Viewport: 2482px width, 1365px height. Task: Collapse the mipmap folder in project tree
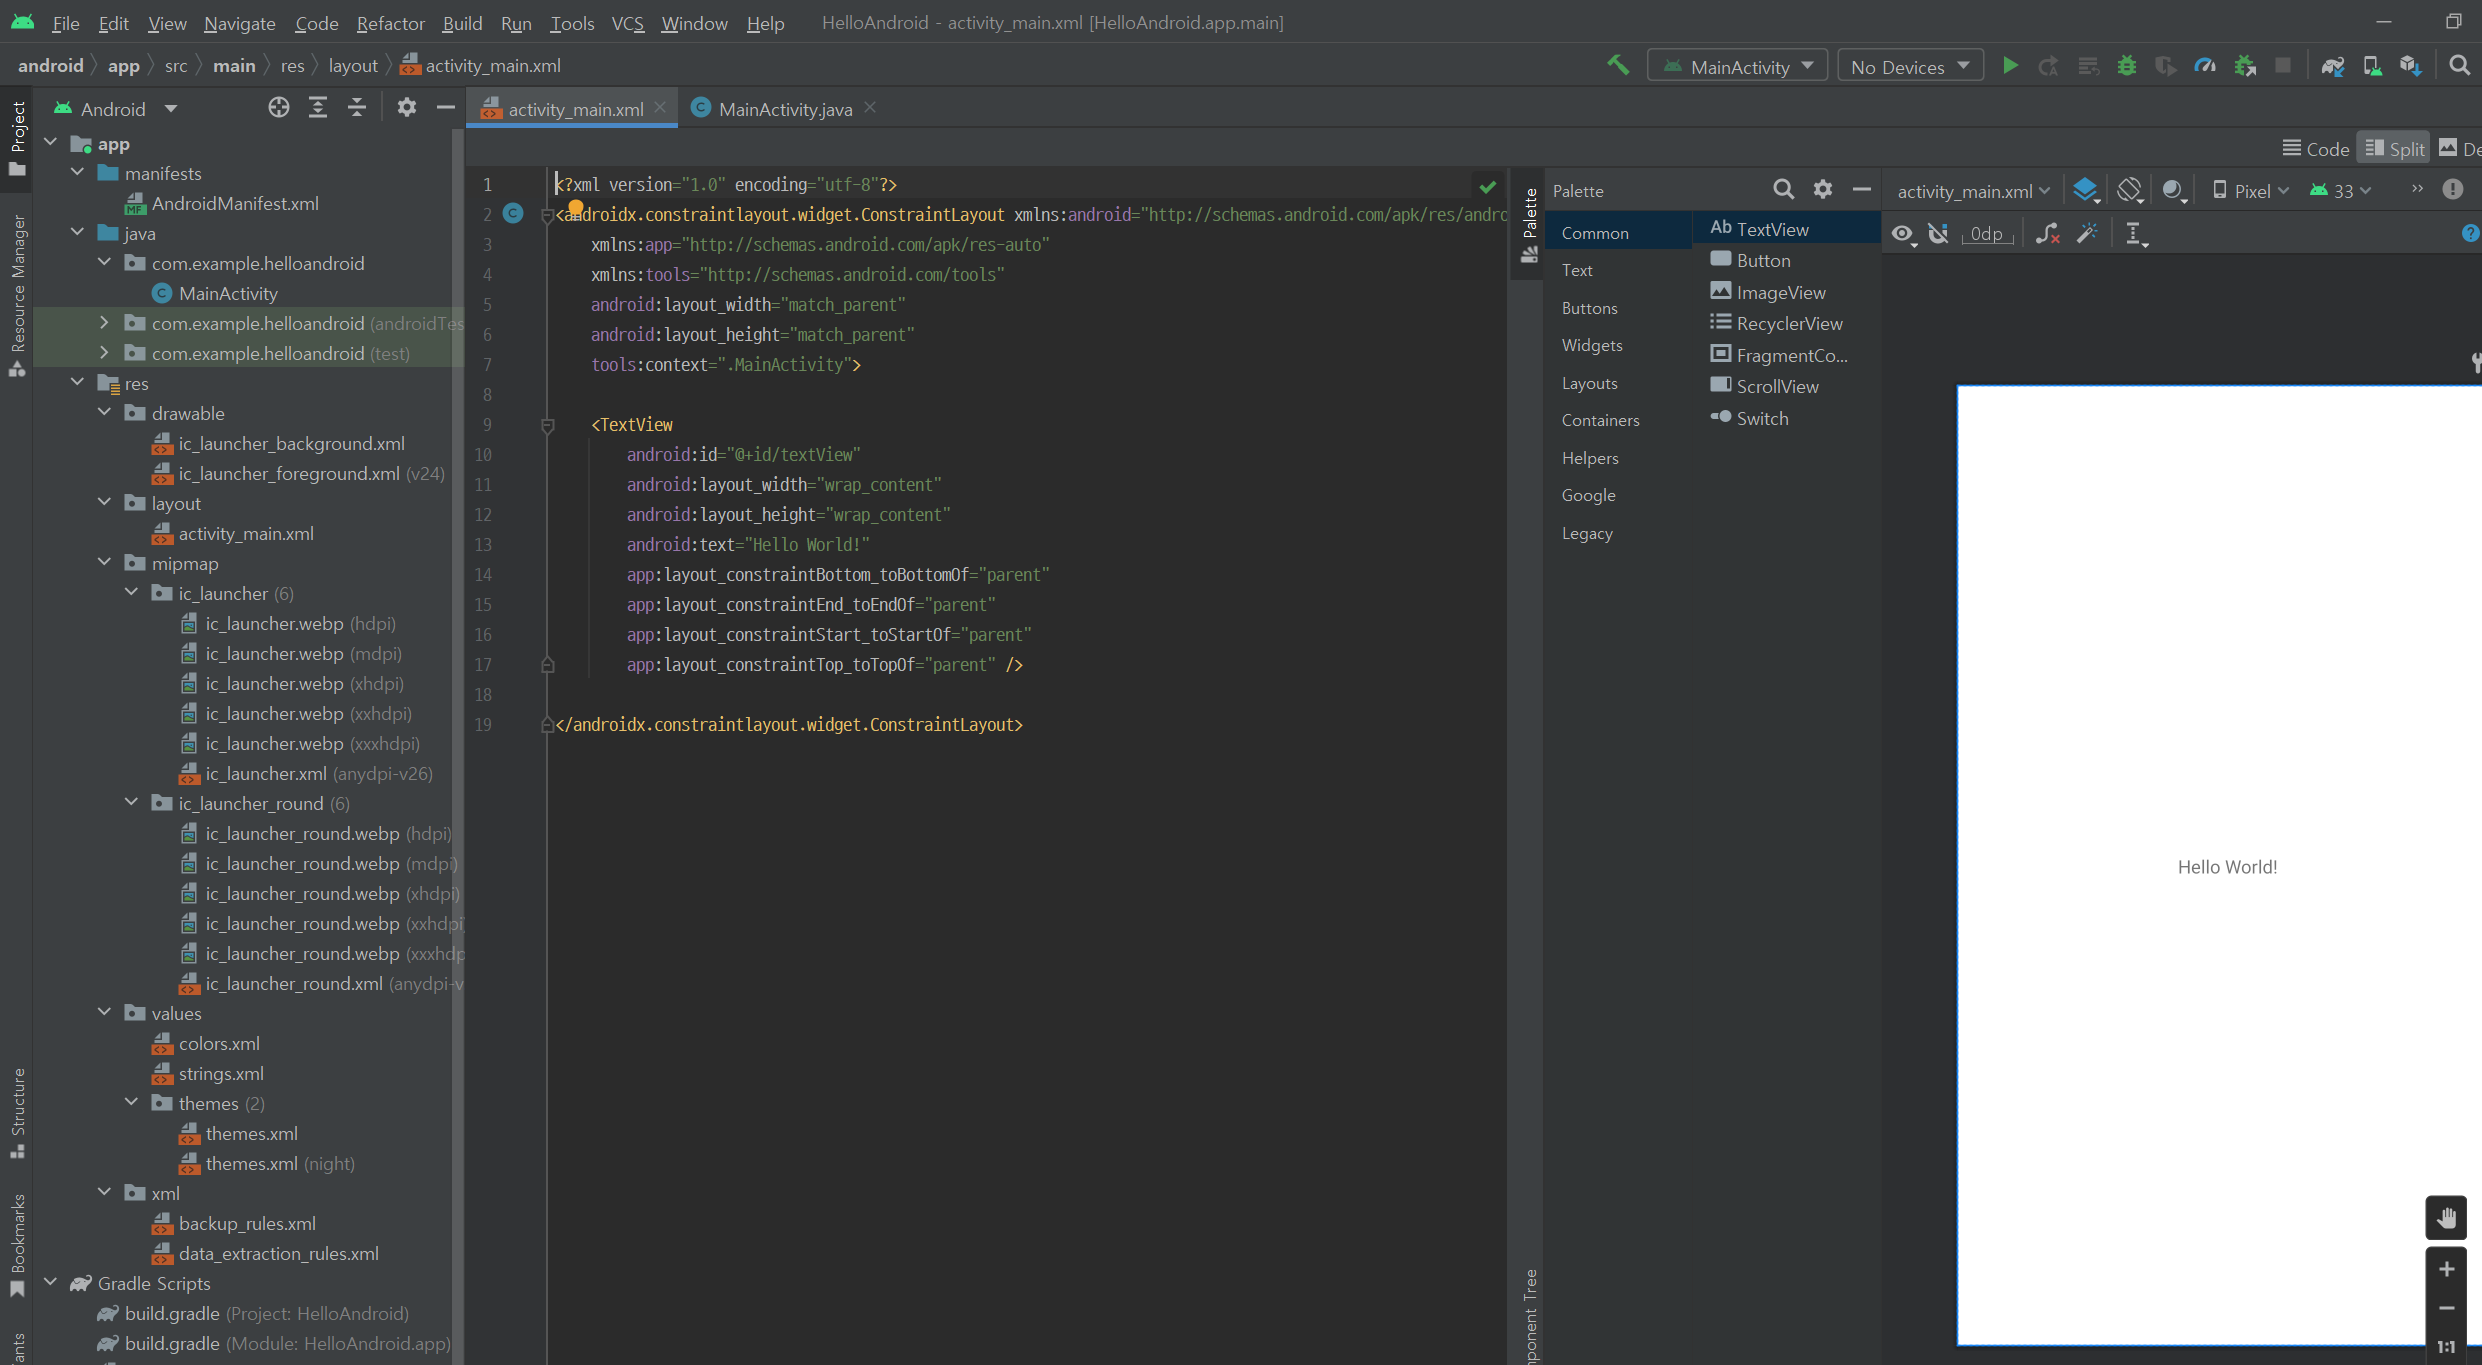(105, 563)
